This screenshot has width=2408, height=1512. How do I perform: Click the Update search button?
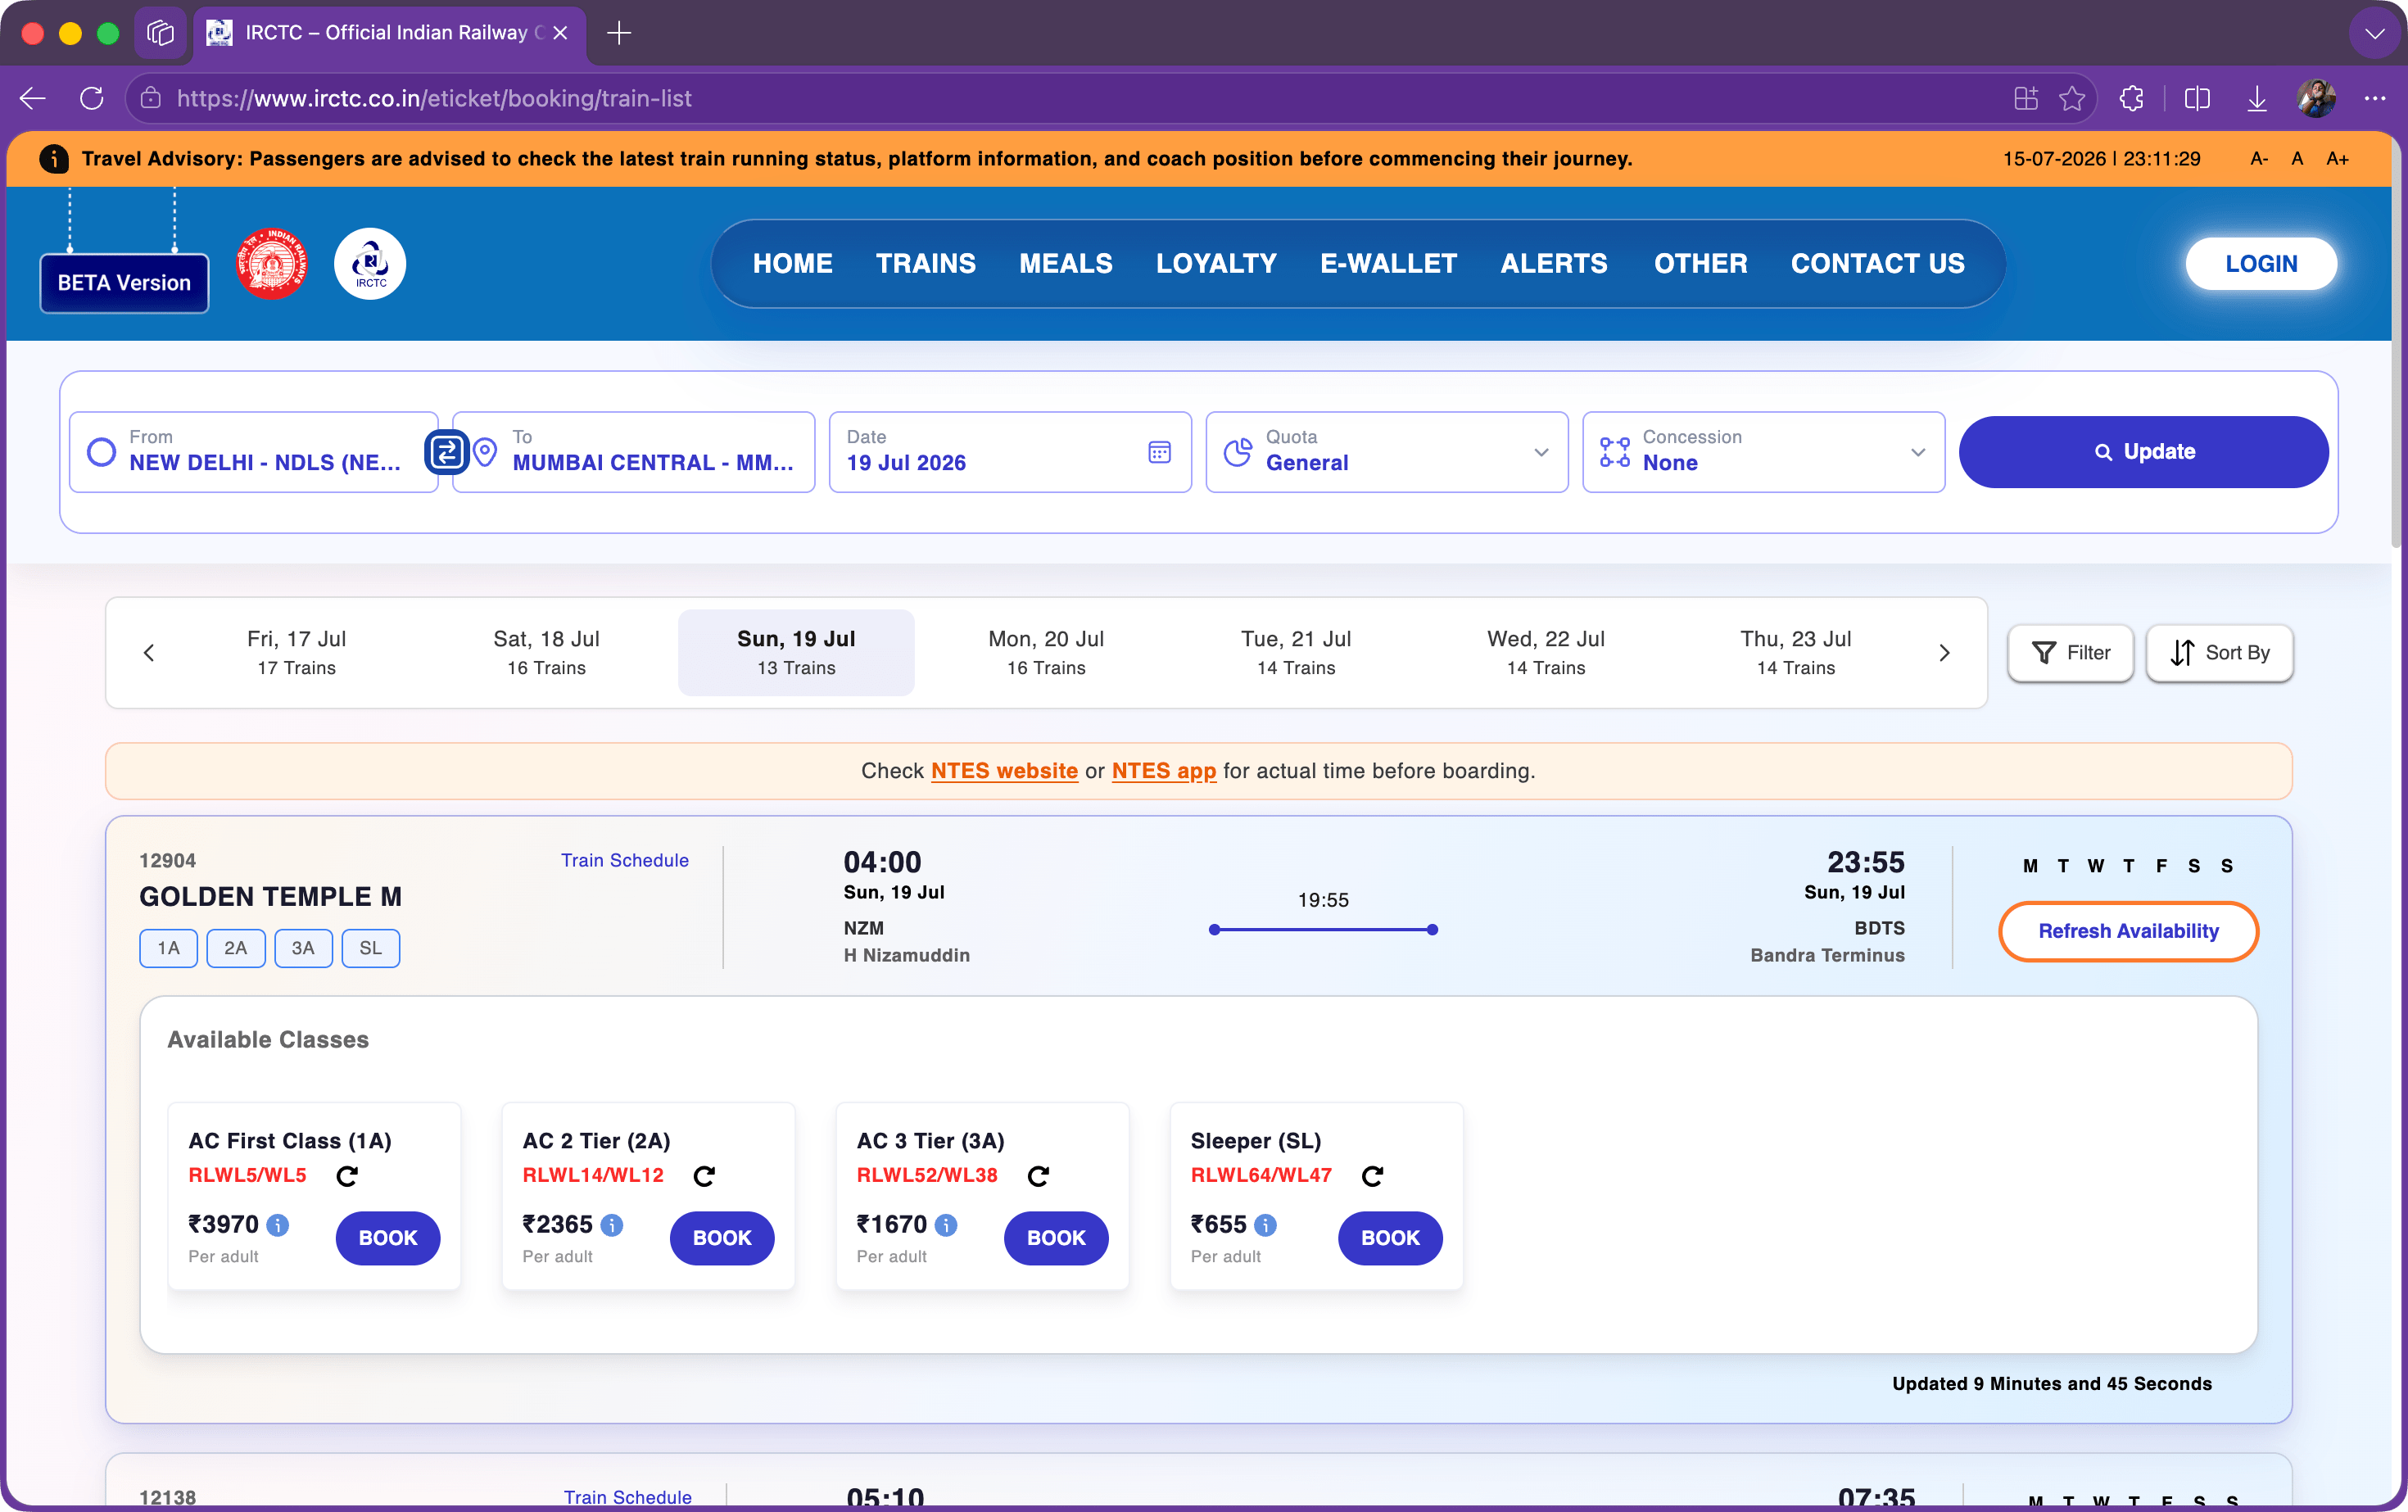click(x=2143, y=452)
